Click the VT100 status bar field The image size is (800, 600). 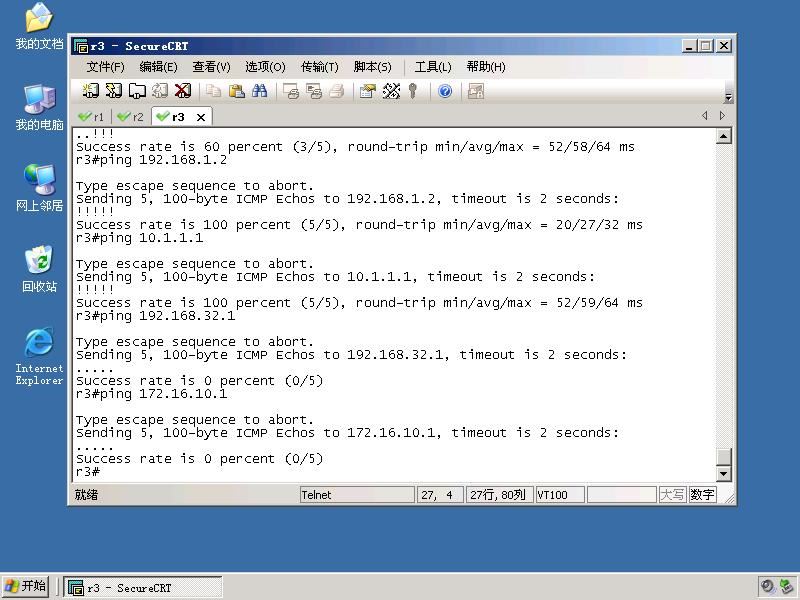[x=560, y=495]
